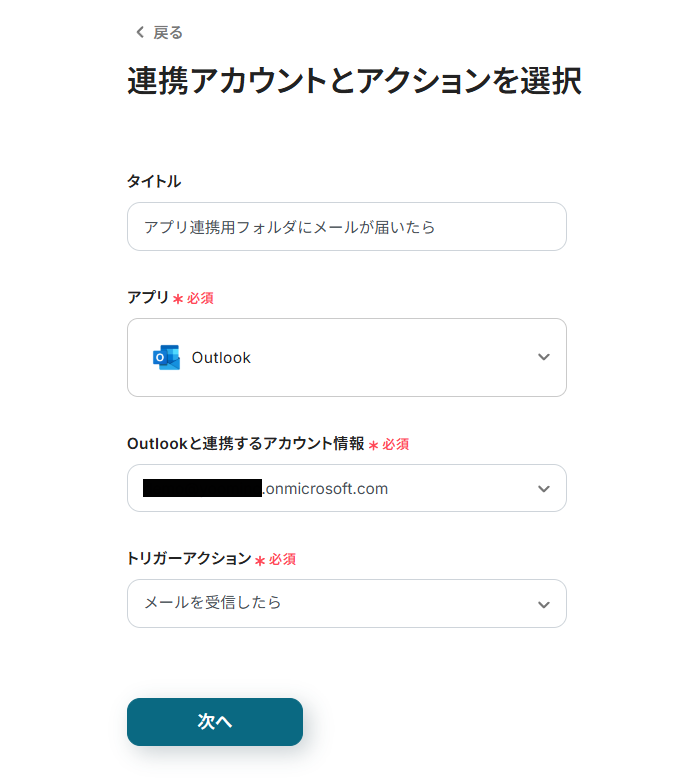Click the 連携アカウントとアクションを選択 heading
The width and height of the screenshot is (686, 783).
tap(354, 81)
